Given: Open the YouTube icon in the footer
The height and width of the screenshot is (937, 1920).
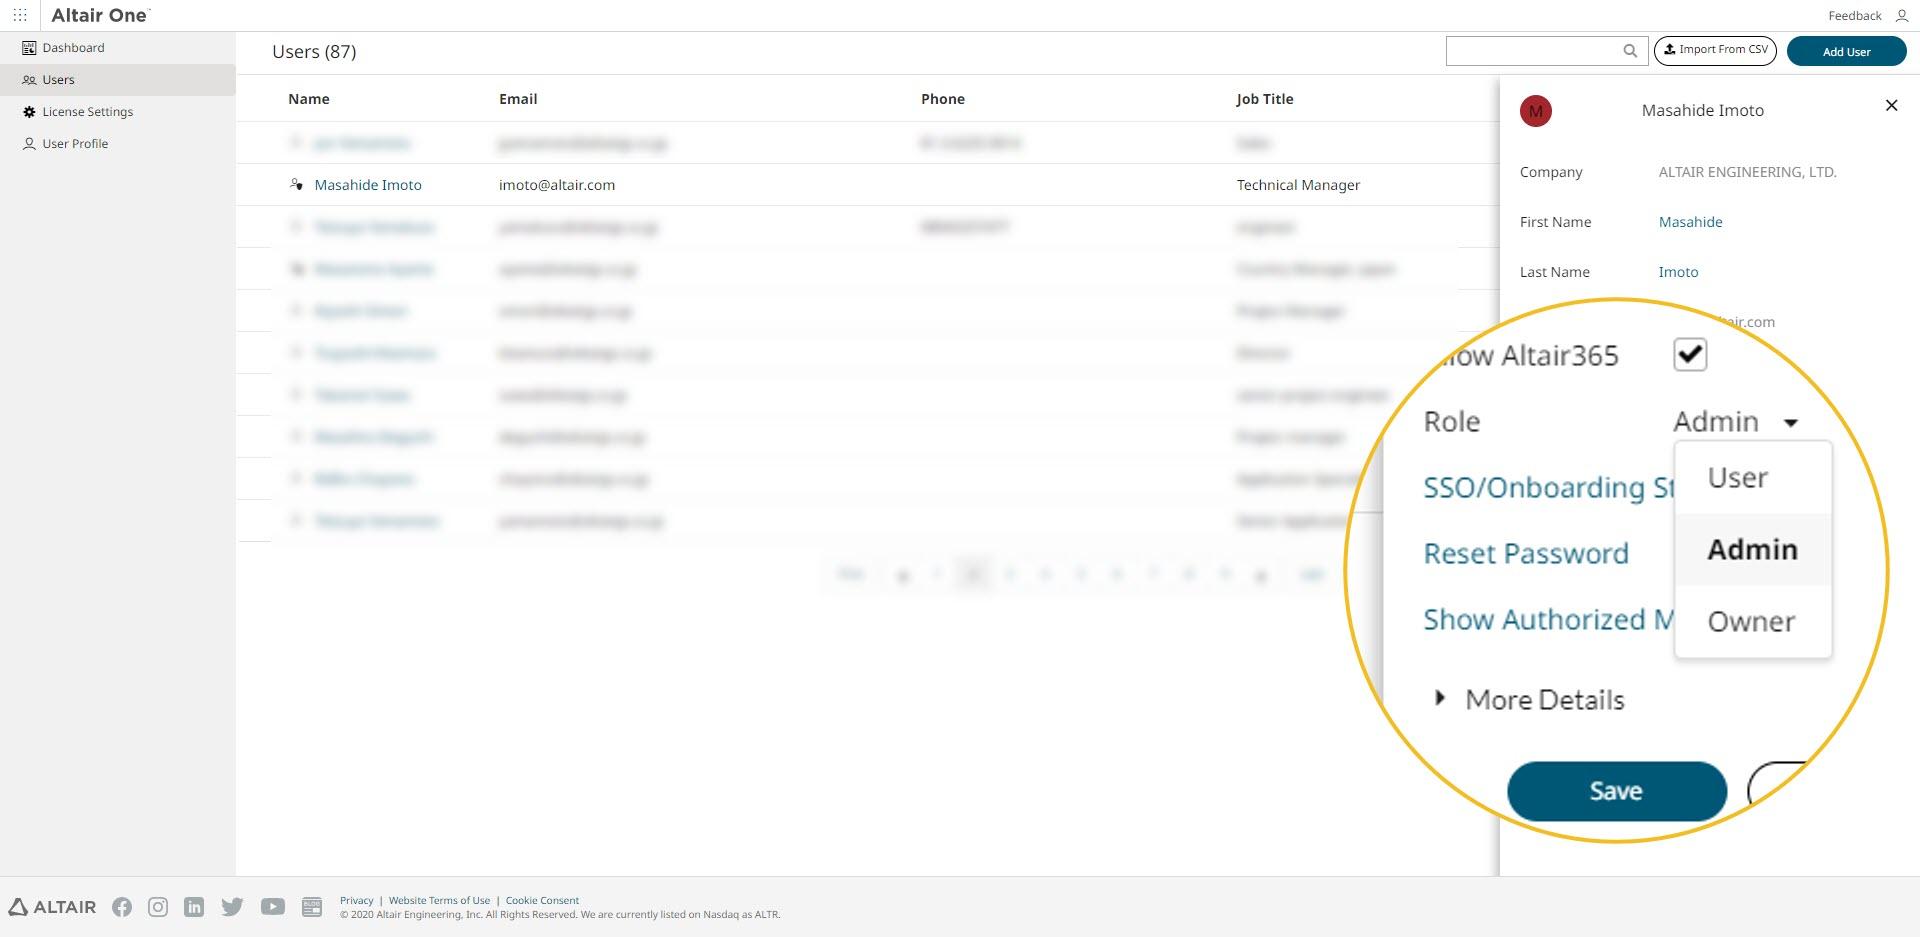Looking at the screenshot, I should pos(271,907).
